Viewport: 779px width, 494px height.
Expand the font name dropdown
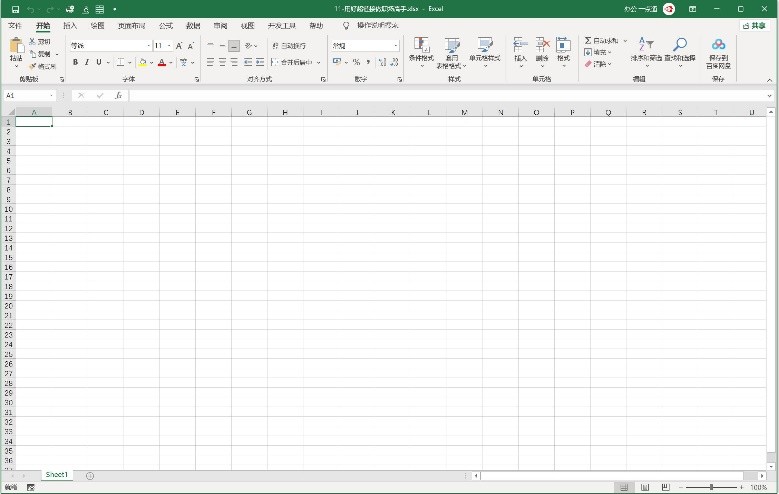click(x=149, y=46)
